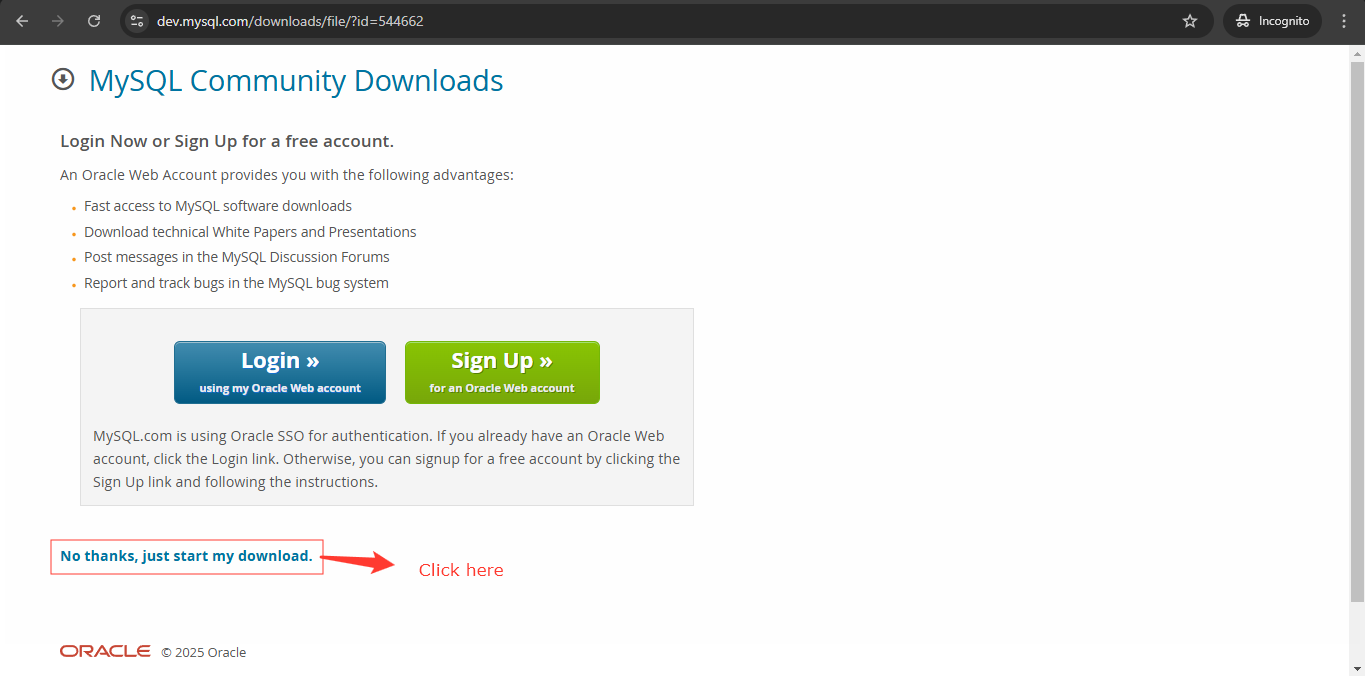Click the Oracle logo in footer
This screenshot has height=676, width=1365.
(105, 652)
